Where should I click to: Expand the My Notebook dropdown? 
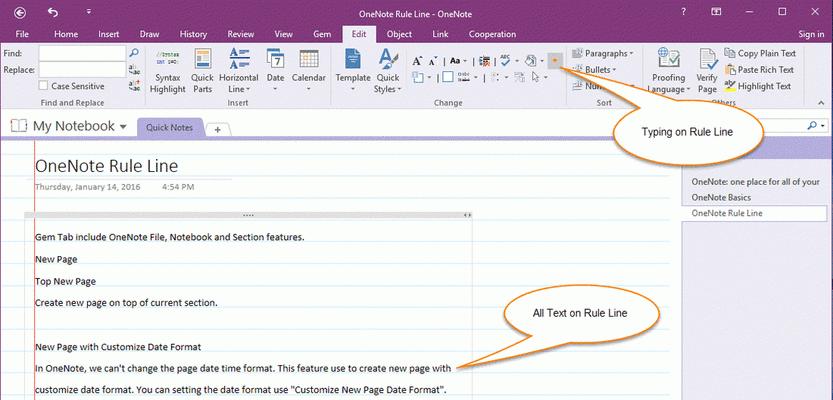click(x=123, y=127)
